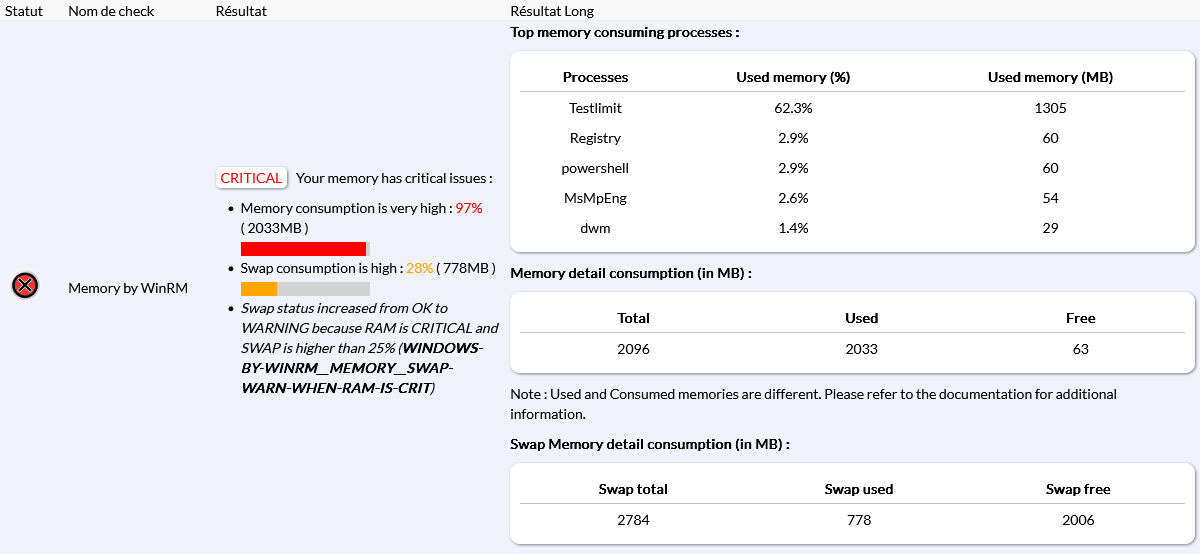Viewport: 1200px width, 554px height.
Task: Click the orange 28% swap percentage
Action: tap(419, 268)
